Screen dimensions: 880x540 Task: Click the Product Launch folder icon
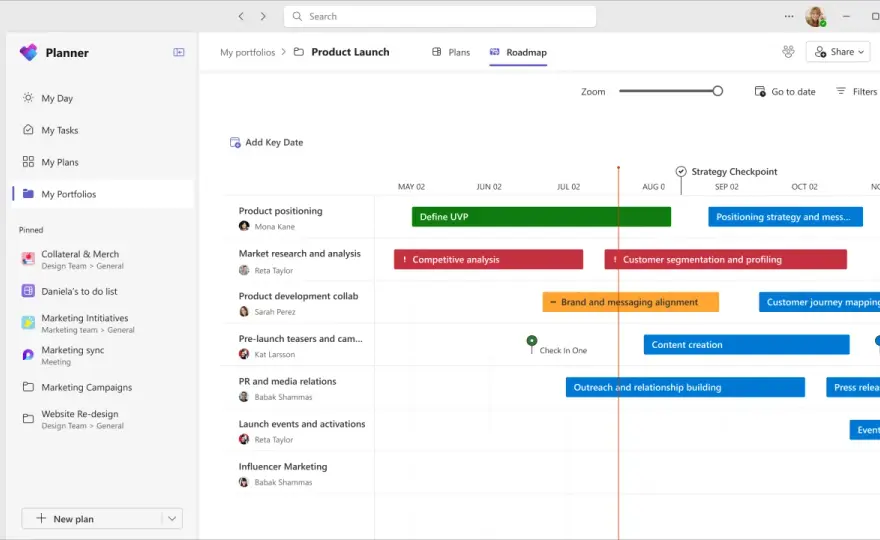pyautogui.click(x=299, y=52)
